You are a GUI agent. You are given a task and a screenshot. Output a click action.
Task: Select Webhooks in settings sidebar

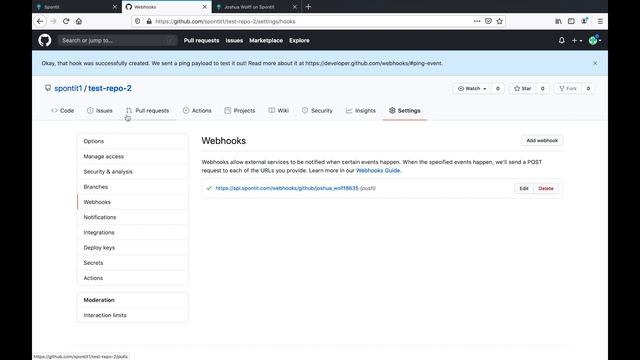click(x=133, y=202)
